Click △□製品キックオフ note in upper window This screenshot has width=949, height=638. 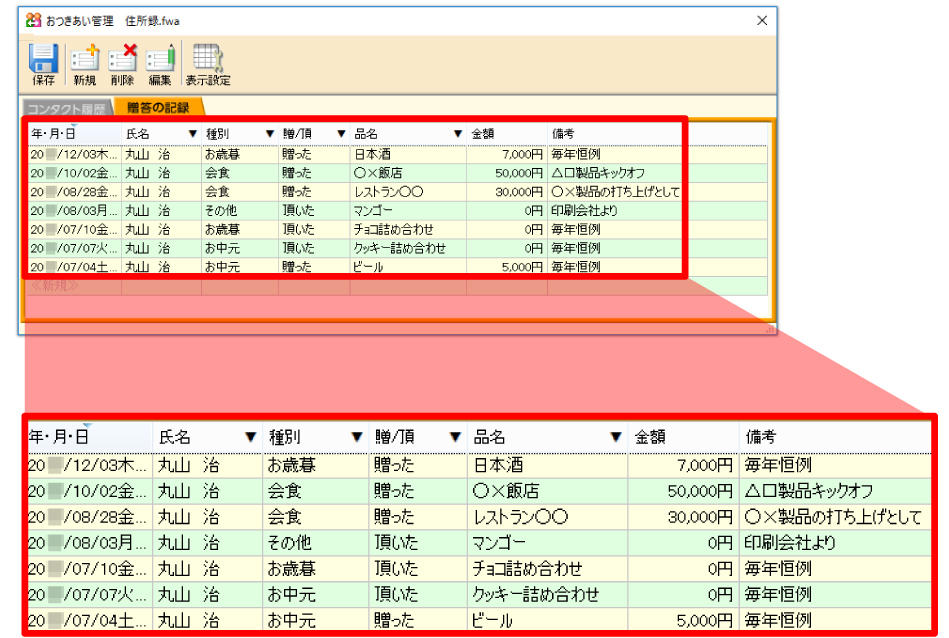click(598, 173)
